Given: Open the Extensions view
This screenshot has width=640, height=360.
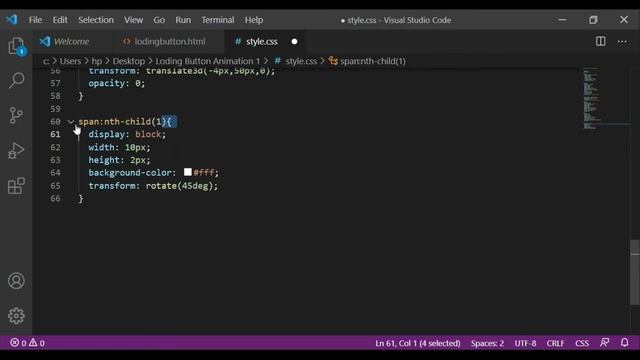Looking at the screenshot, I should [16, 186].
